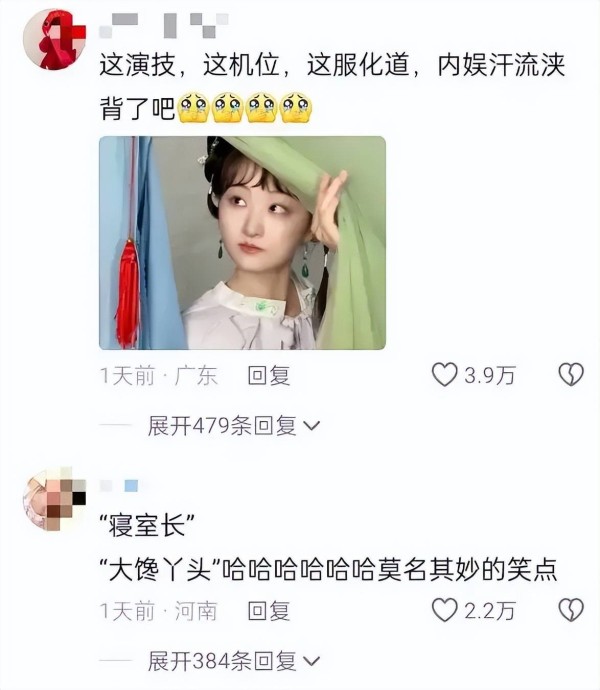Tap the 2.2万 like count
The image size is (600, 690).
(x=490, y=611)
